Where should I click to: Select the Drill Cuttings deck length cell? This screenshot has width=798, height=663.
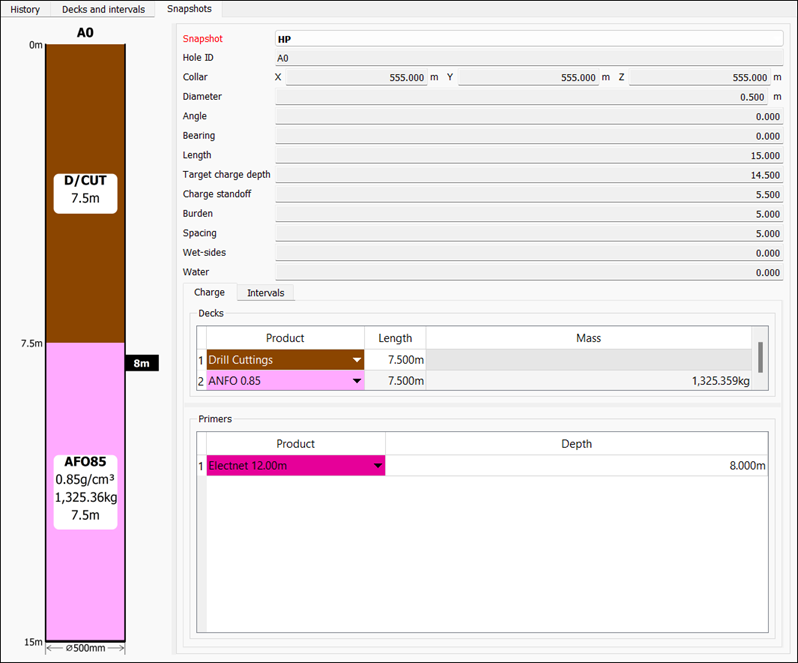pos(395,360)
